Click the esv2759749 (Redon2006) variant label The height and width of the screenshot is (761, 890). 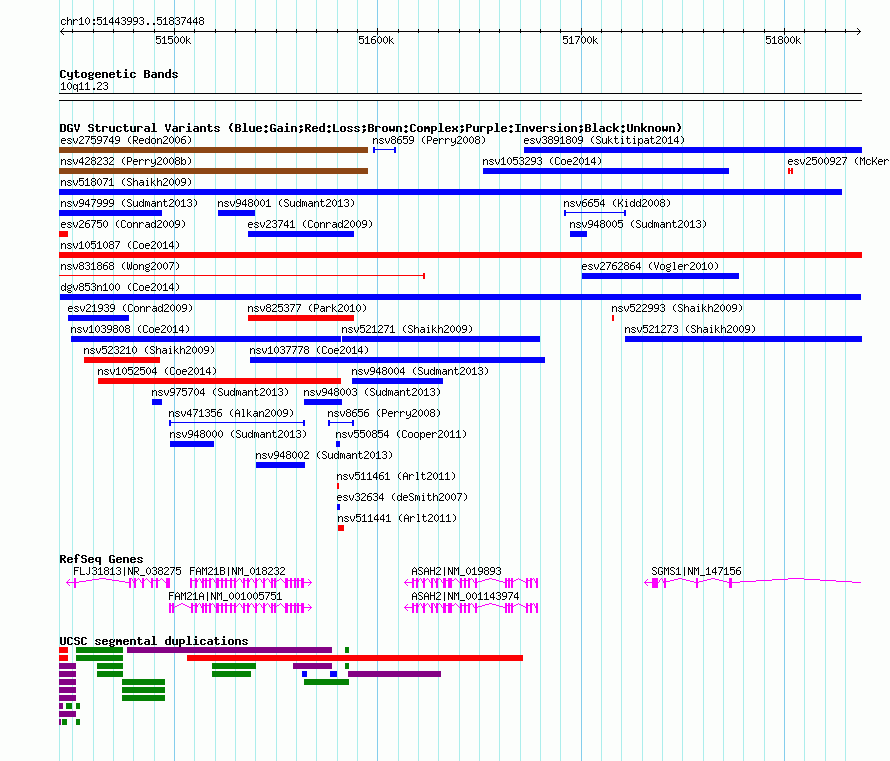coord(126,140)
